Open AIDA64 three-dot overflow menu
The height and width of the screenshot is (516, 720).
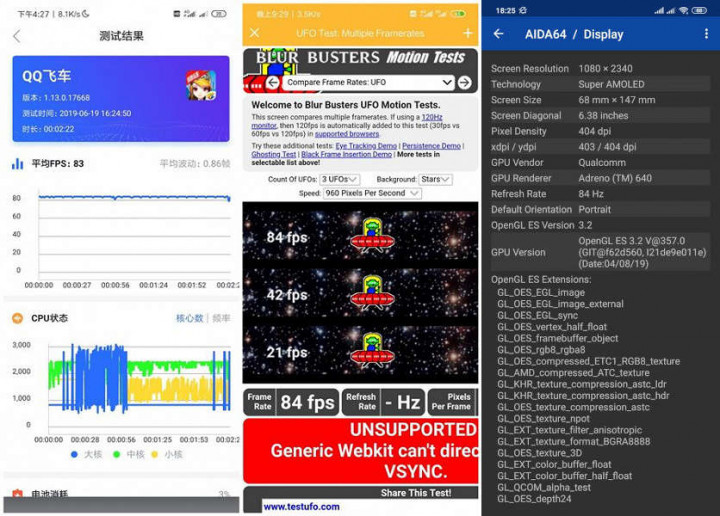(x=706, y=34)
